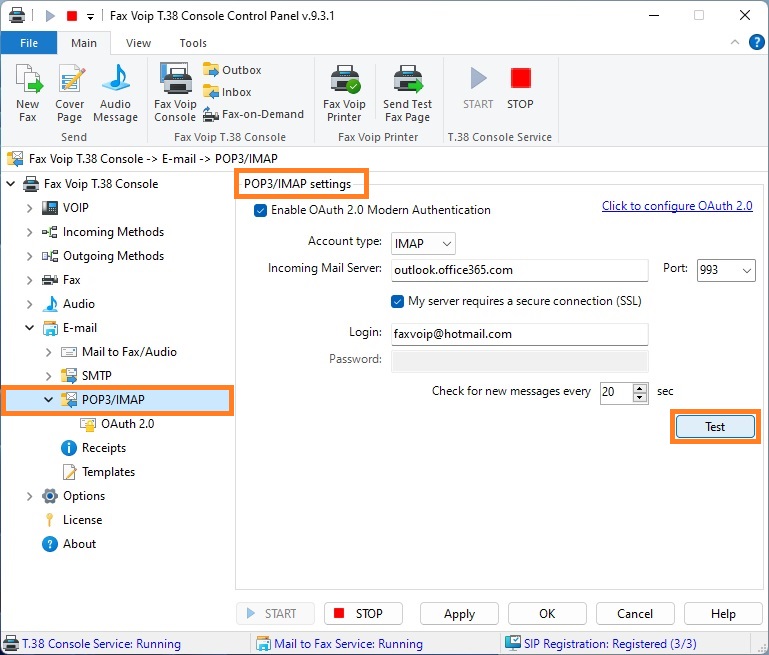Open Templates in the tree
The image size is (769, 655).
[108, 472]
